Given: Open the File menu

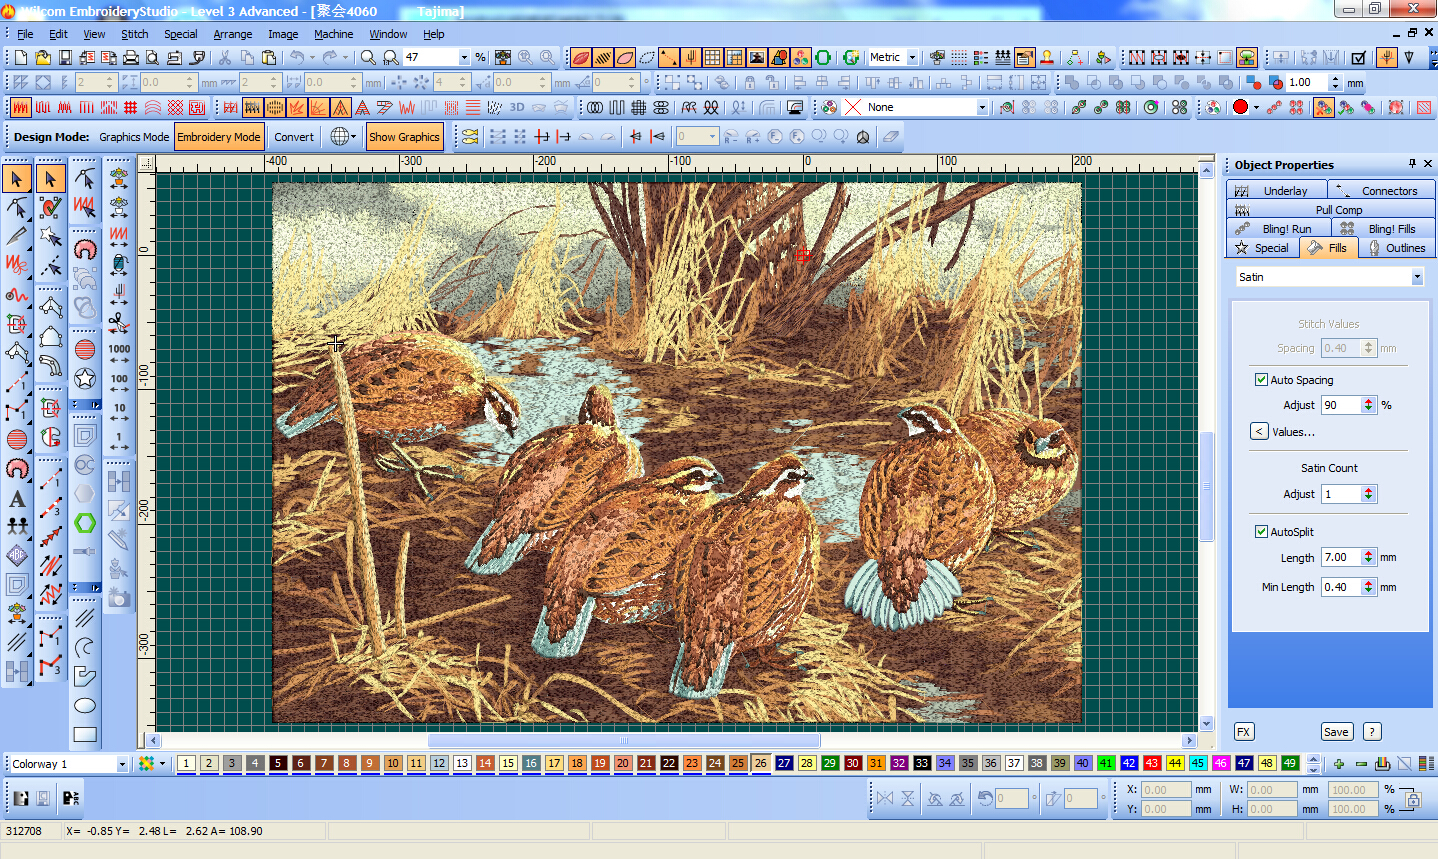Looking at the screenshot, I should pos(25,34).
